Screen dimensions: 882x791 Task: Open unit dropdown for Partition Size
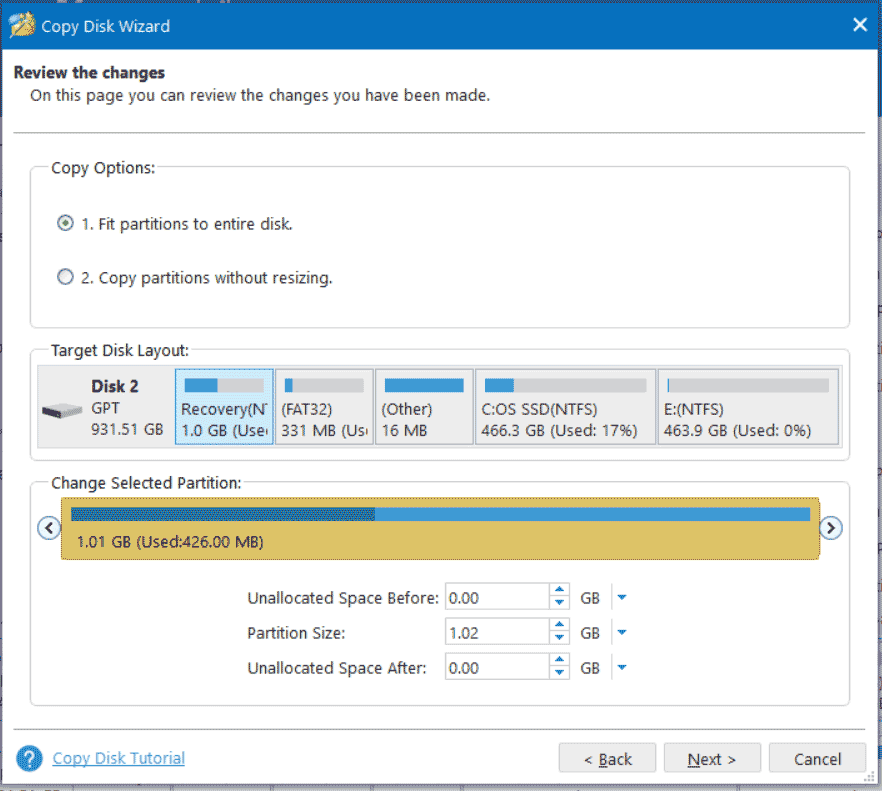(622, 632)
